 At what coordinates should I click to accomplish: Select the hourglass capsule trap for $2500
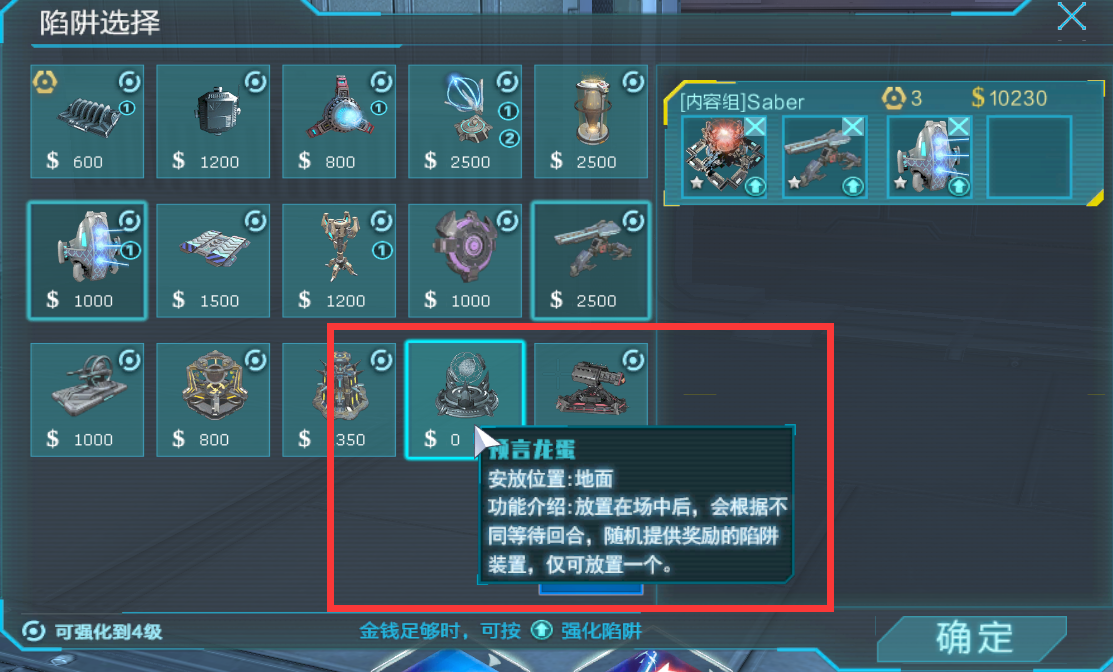click(x=591, y=121)
